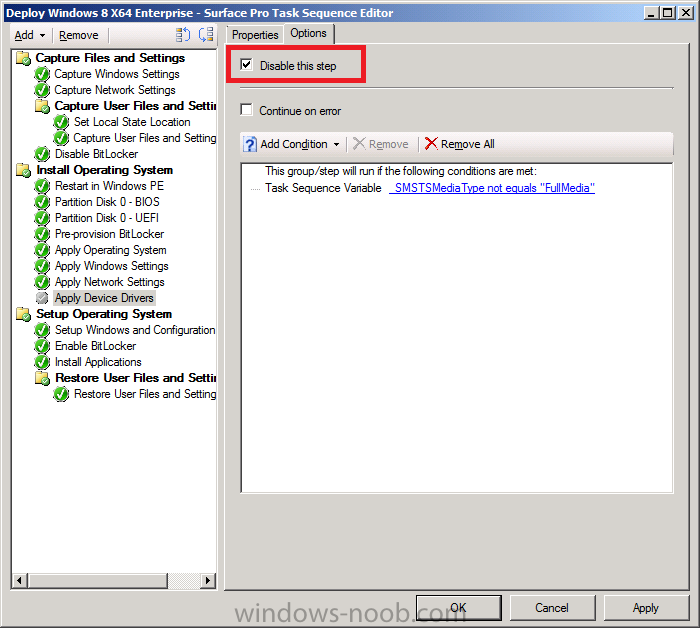Select the Pre-provision BitLocker step
Viewport: 700px width, 628px height.
[x=109, y=234]
